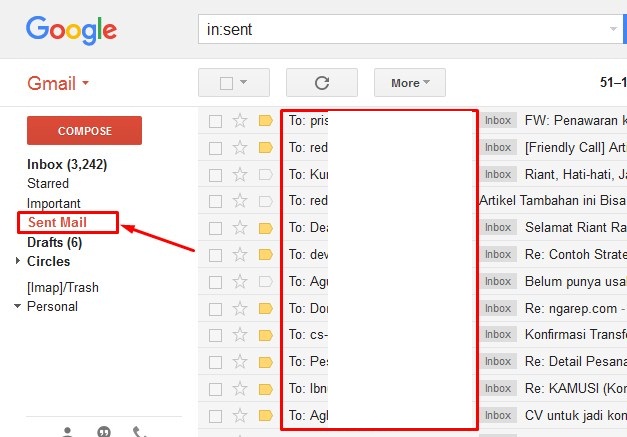Star the 'Artikel Tambahan ini Bisa' email
Screen dimensions: 627x437
coord(240,201)
